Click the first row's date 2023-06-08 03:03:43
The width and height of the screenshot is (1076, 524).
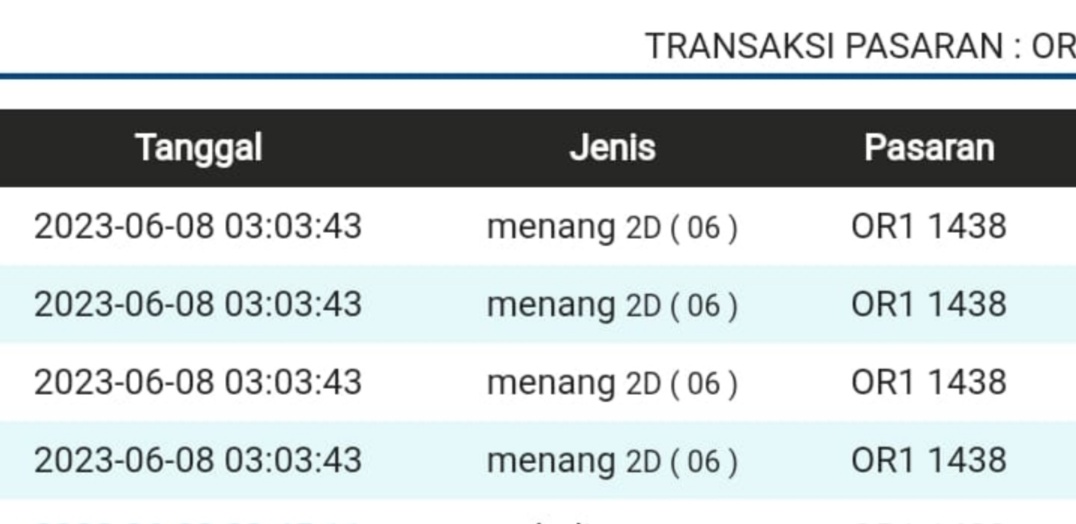[x=198, y=227]
